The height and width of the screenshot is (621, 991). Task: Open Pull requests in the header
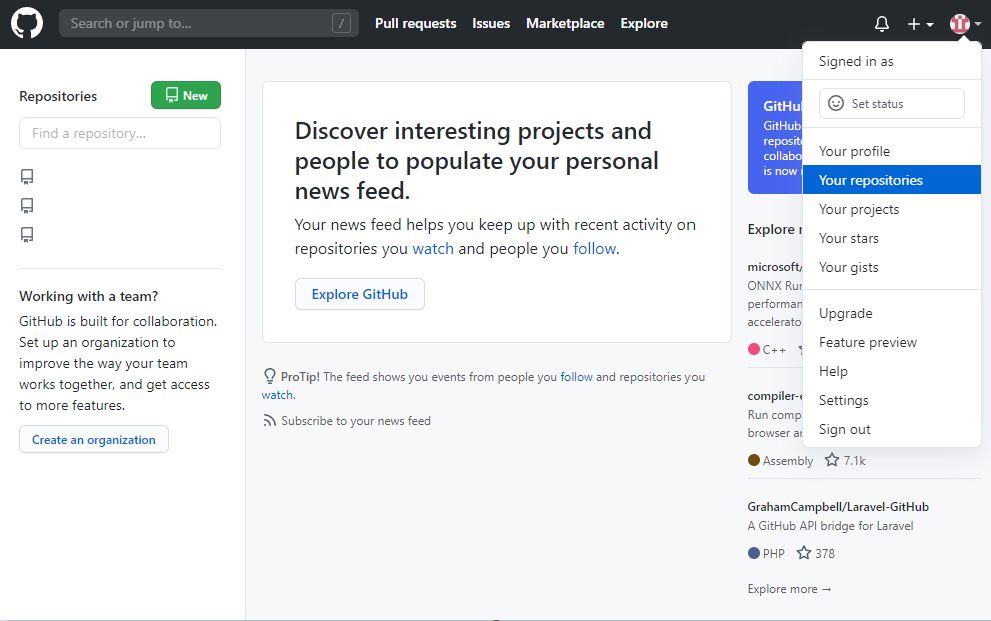coord(415,23)
